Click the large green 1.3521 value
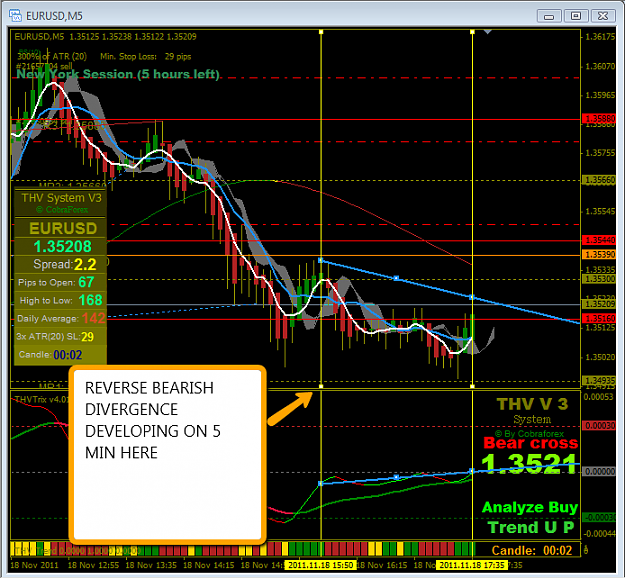The image size is (625, 579). (x=529, y=464)
